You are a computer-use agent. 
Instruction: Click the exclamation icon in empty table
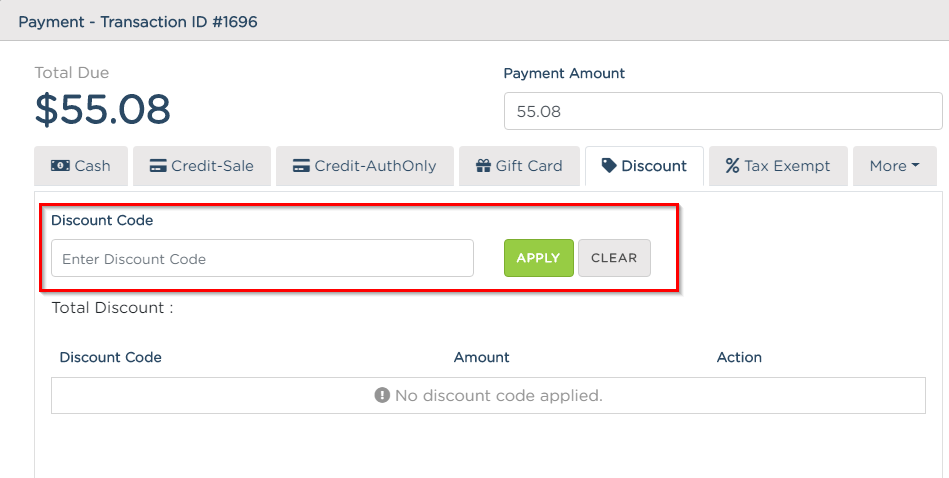click(x=382, y=395)
